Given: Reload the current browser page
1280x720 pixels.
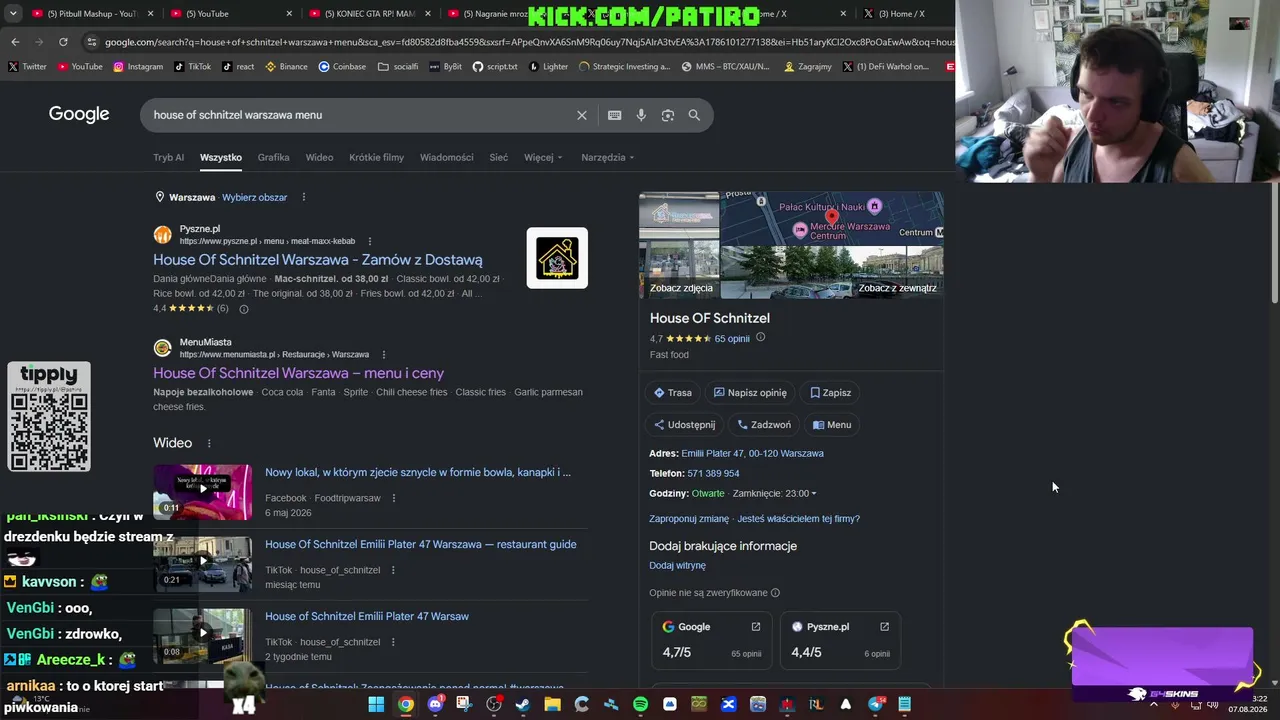Looking at the screenshot, I should 63,42.
